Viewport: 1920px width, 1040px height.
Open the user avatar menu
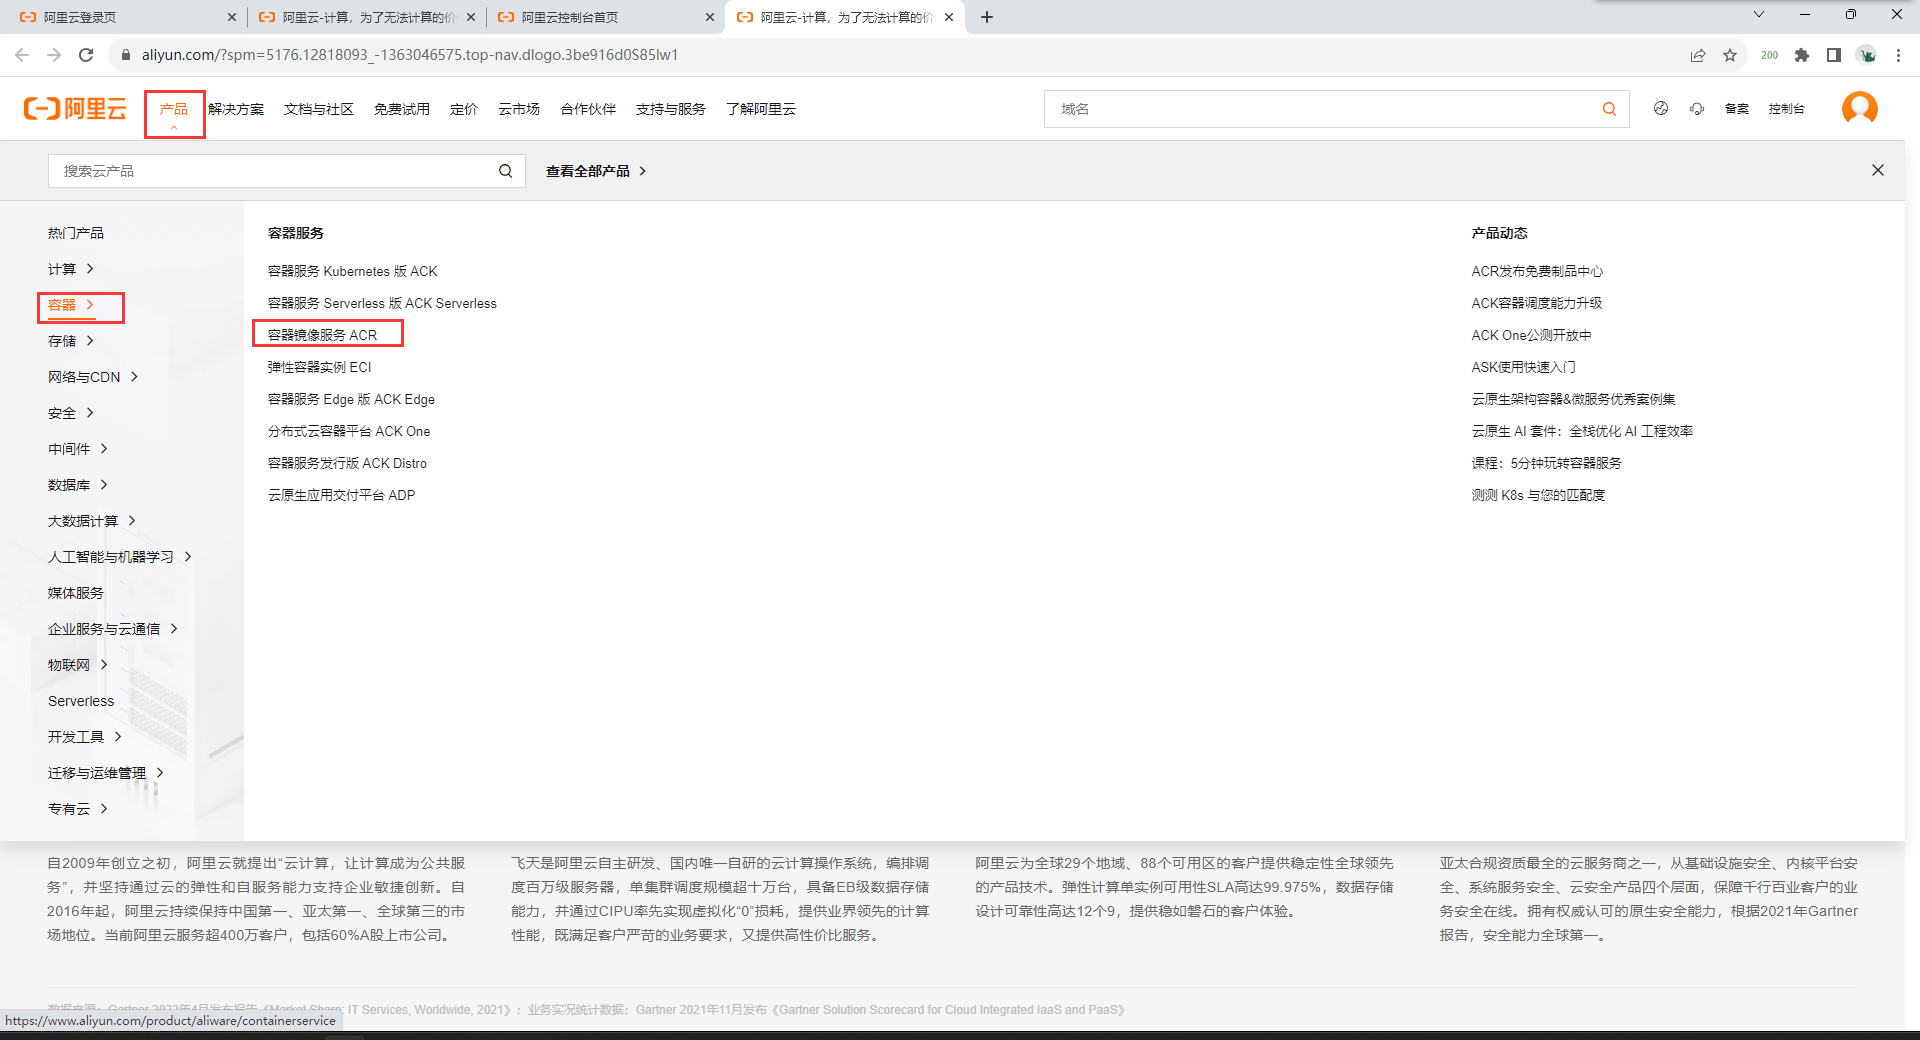(x=1860, y=108)
